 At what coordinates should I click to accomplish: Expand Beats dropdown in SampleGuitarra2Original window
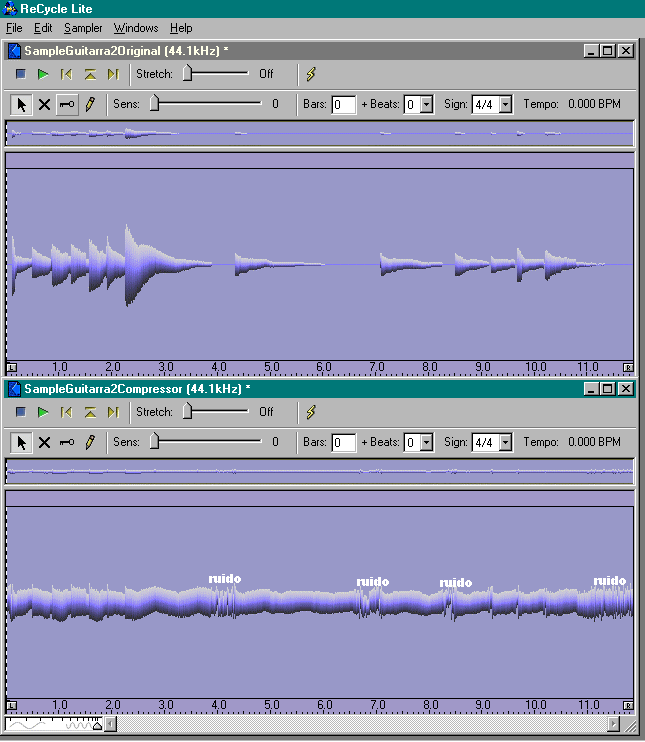(x=426, y=105)
